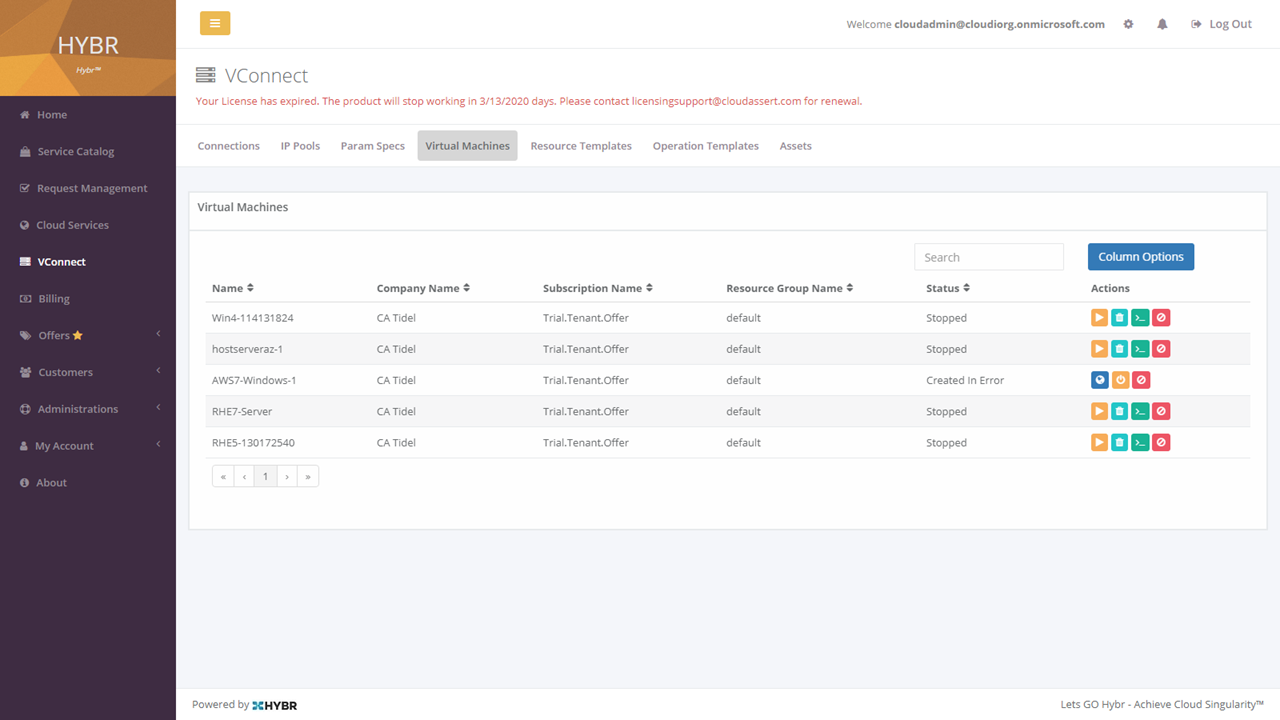Sort table by Resource Group Name column

coord(790,288)
